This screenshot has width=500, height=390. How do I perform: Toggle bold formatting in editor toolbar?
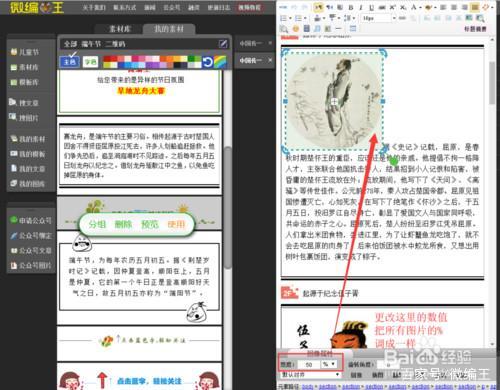pyautogui.click(x=351, y=7)
